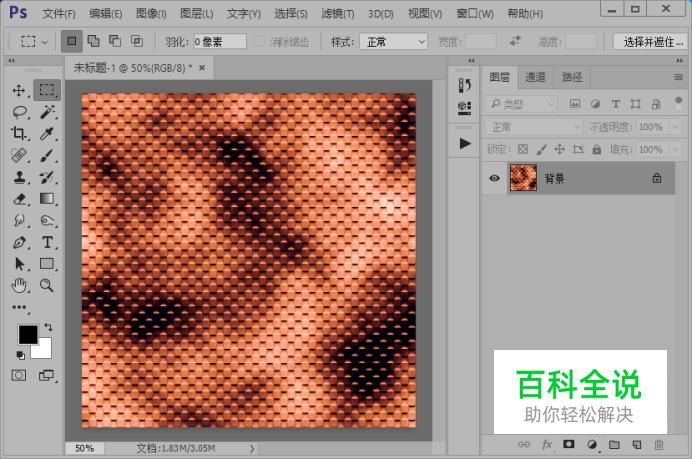692x459 pixels.
Task: Close the 未标题-1 document tab
Action: pyautogui.click(x=202, y=68)
